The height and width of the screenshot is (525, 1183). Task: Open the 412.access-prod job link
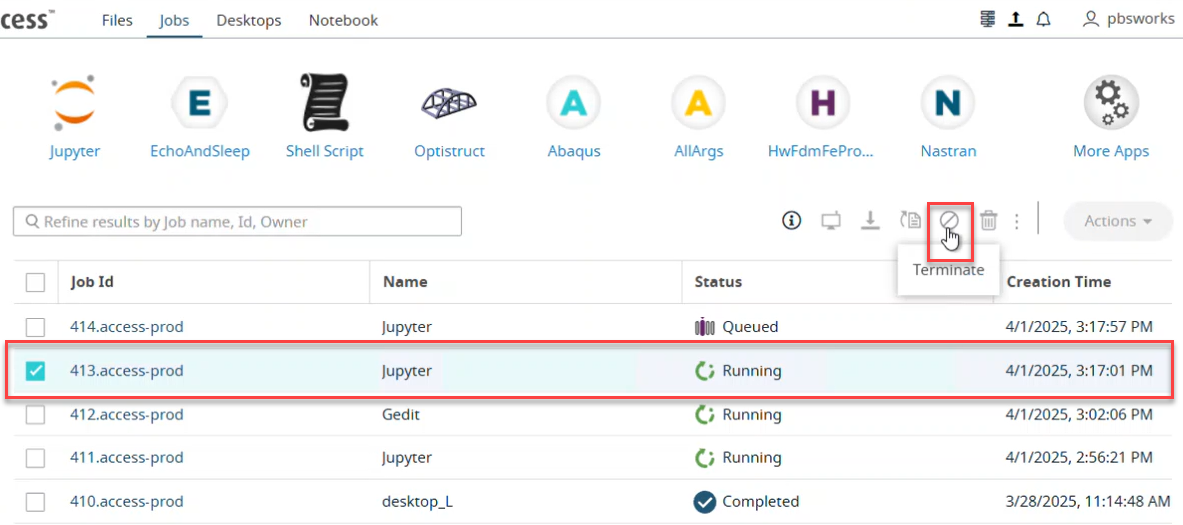[127, 414]
